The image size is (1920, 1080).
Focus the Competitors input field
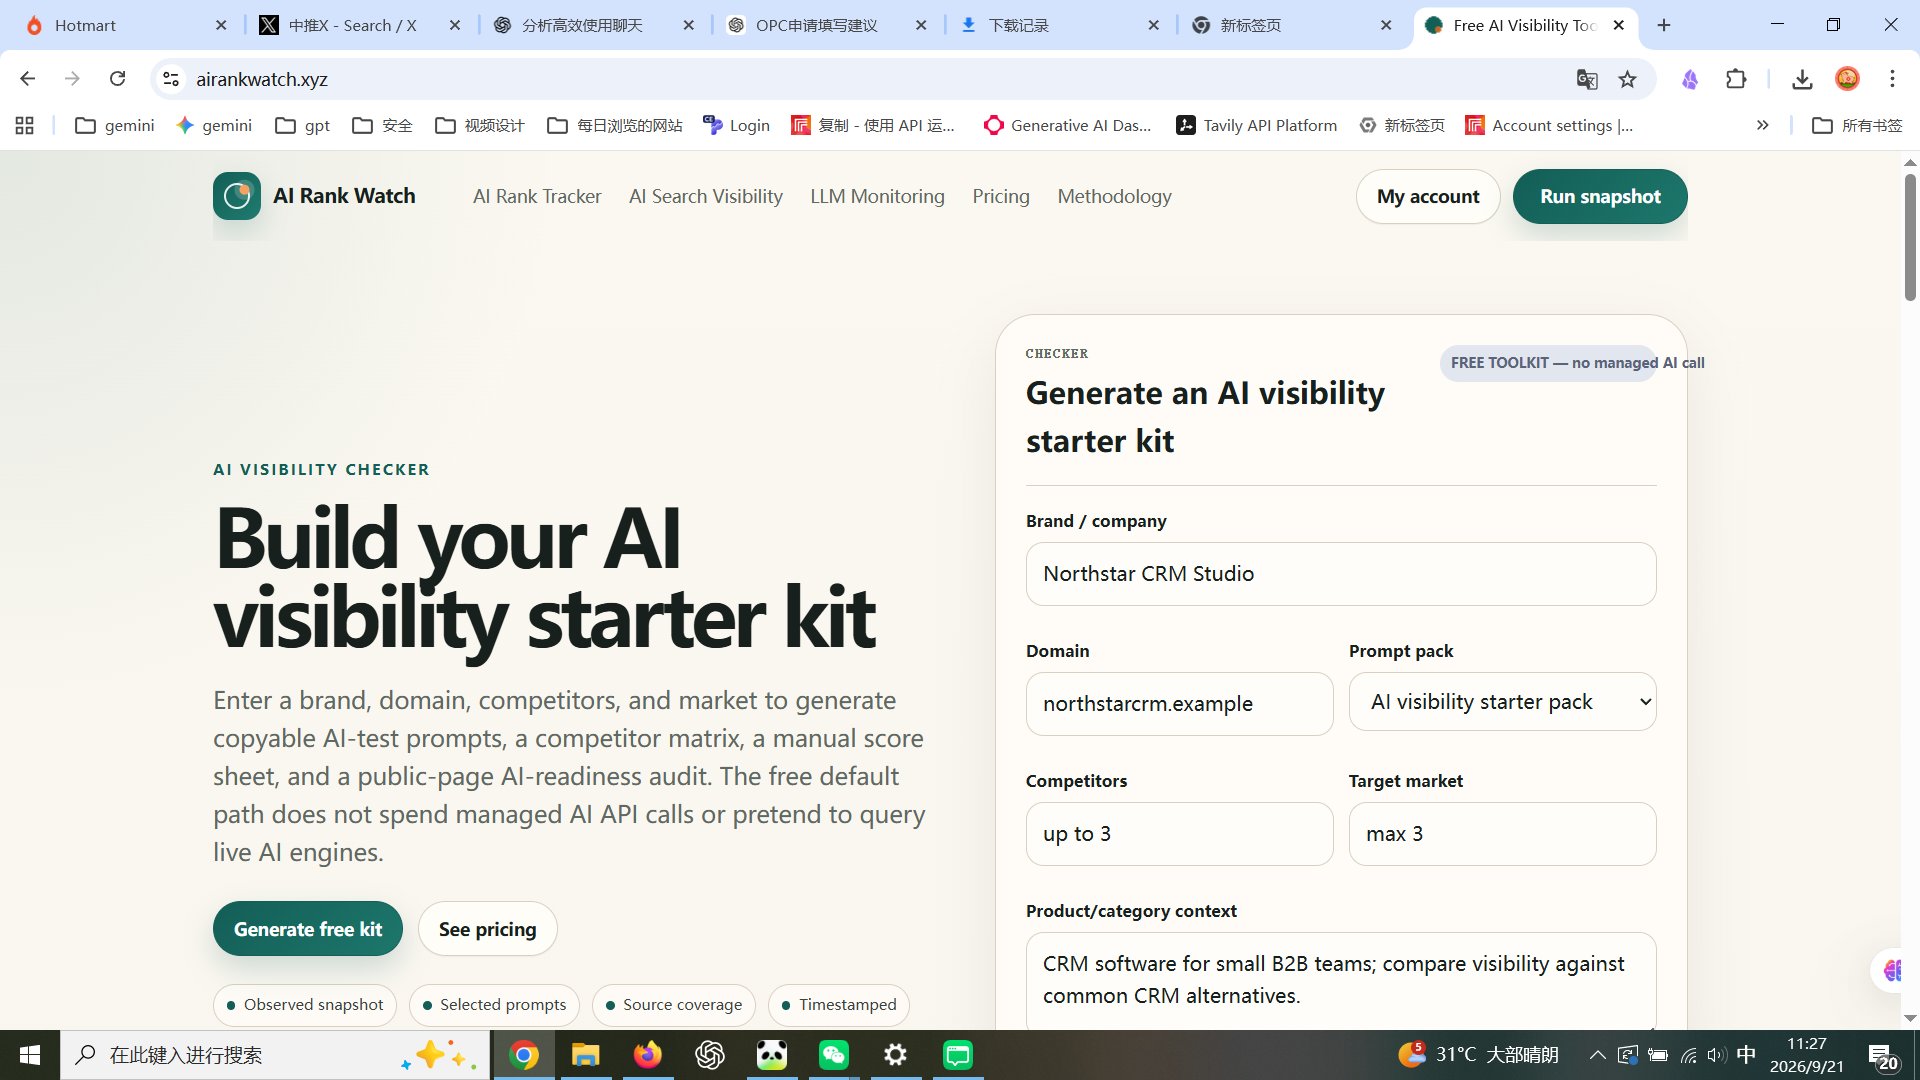(x=1179, y=834)
